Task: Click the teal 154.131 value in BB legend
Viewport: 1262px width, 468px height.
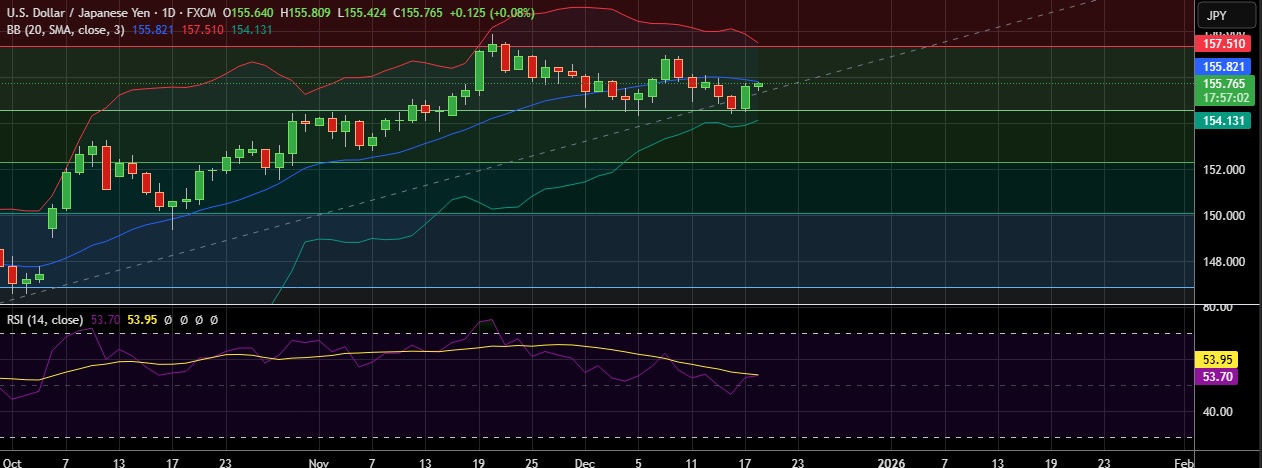Action: point(250,30)
